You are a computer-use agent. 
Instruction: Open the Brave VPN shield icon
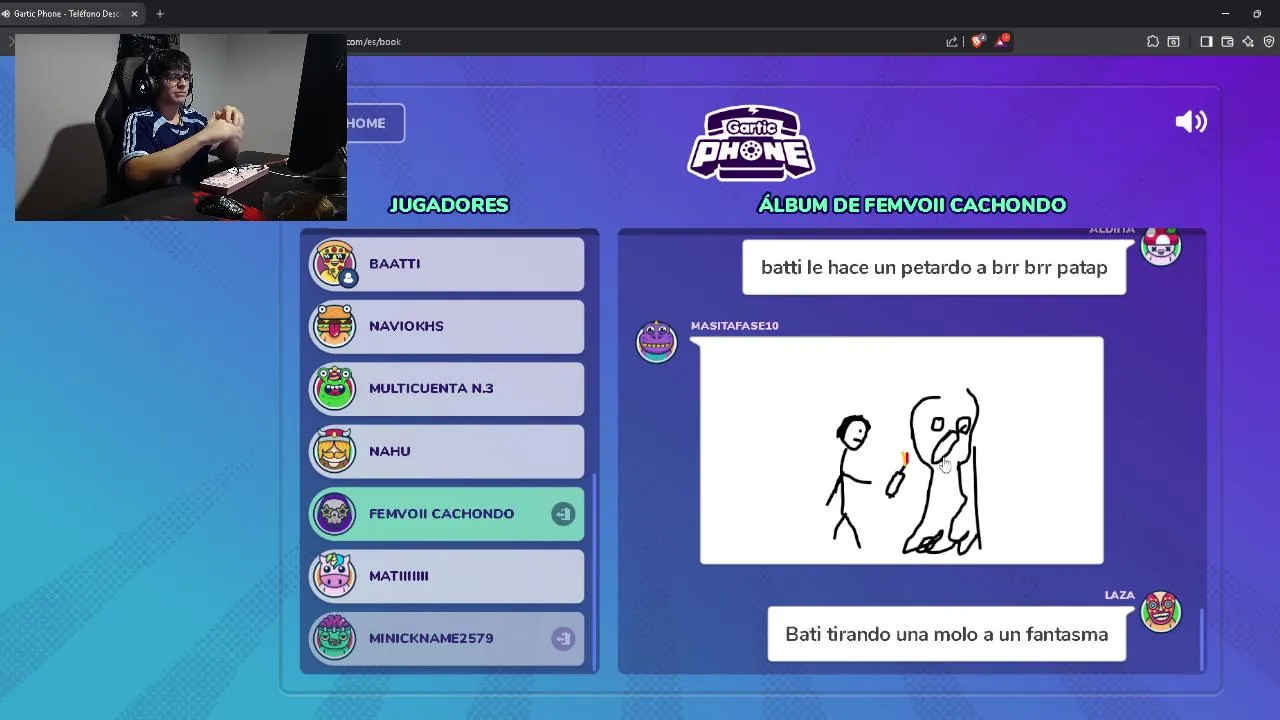(x=1269, y=41)
